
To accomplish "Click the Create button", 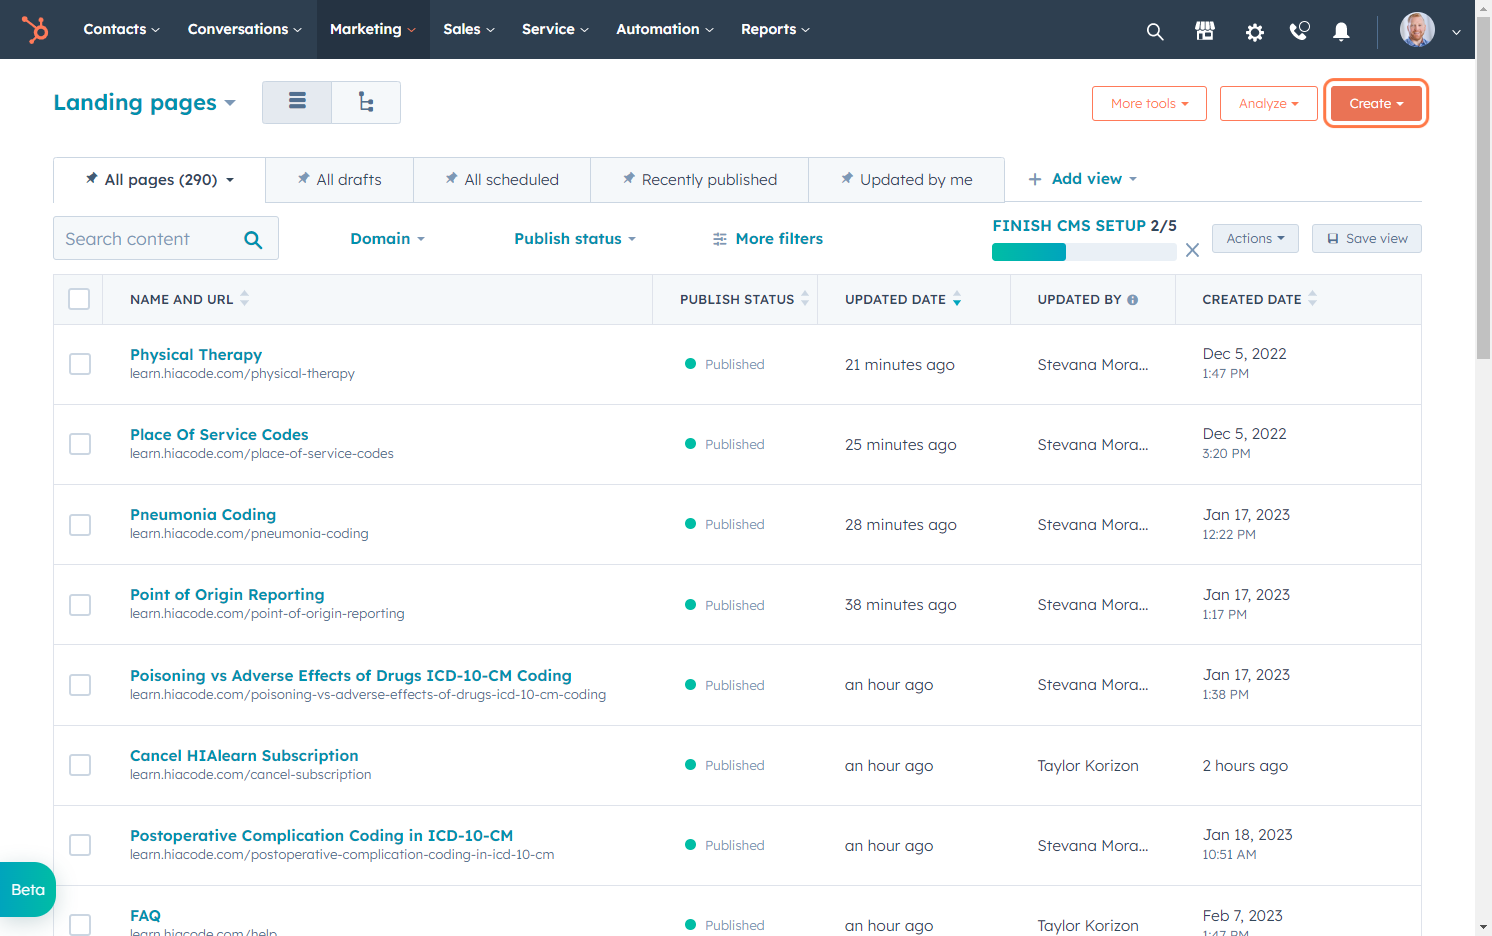I will (x=1376, y=104).
